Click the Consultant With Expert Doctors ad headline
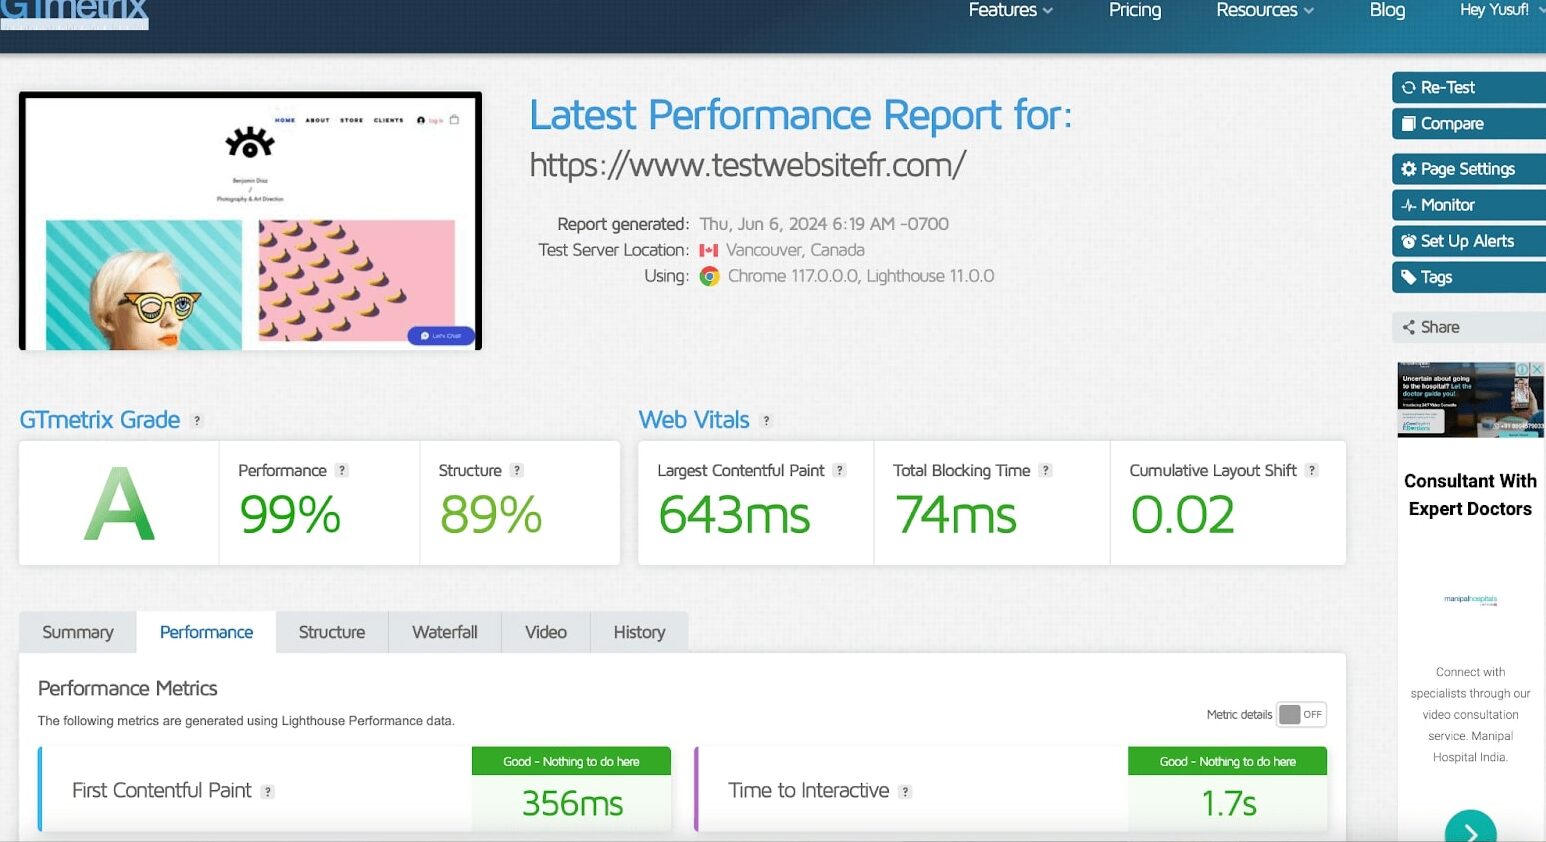The width and height of the screenshot is (1546, 842). 1470,495
